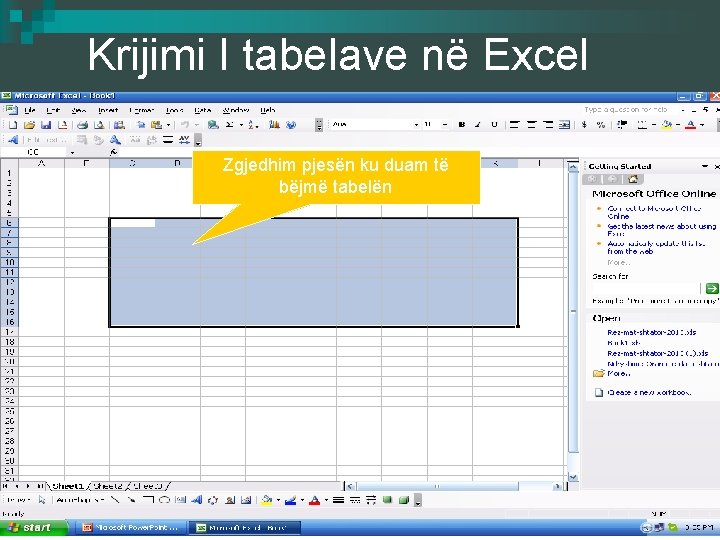Open the File menu
720x540 pixels.
30,110
